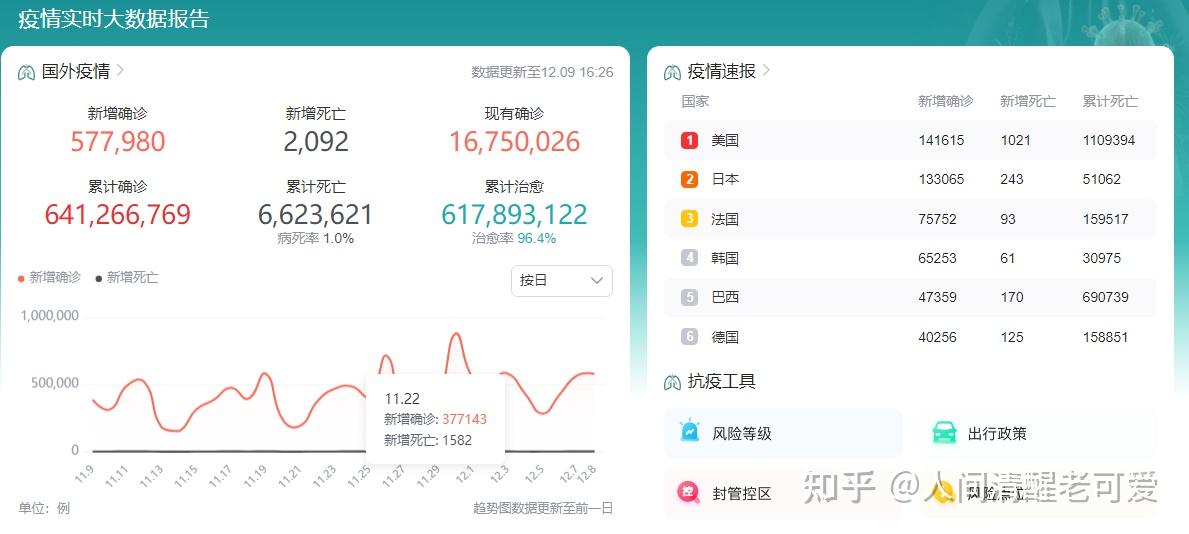The width and height of the screenshot is (1189, 534).
Task: Open 国外疫情 section title
Action: tap(76, 71)
